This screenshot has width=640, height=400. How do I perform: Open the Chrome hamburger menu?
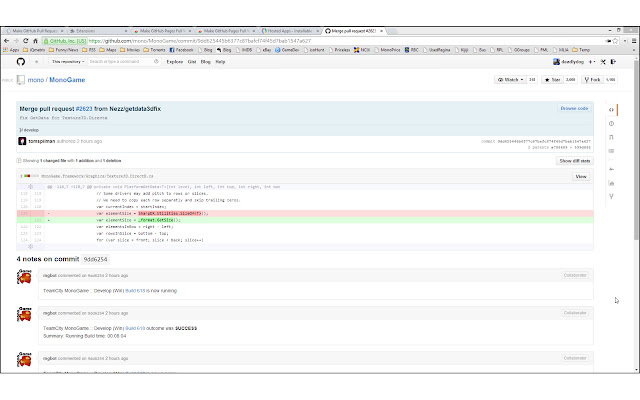coord(633,41)
